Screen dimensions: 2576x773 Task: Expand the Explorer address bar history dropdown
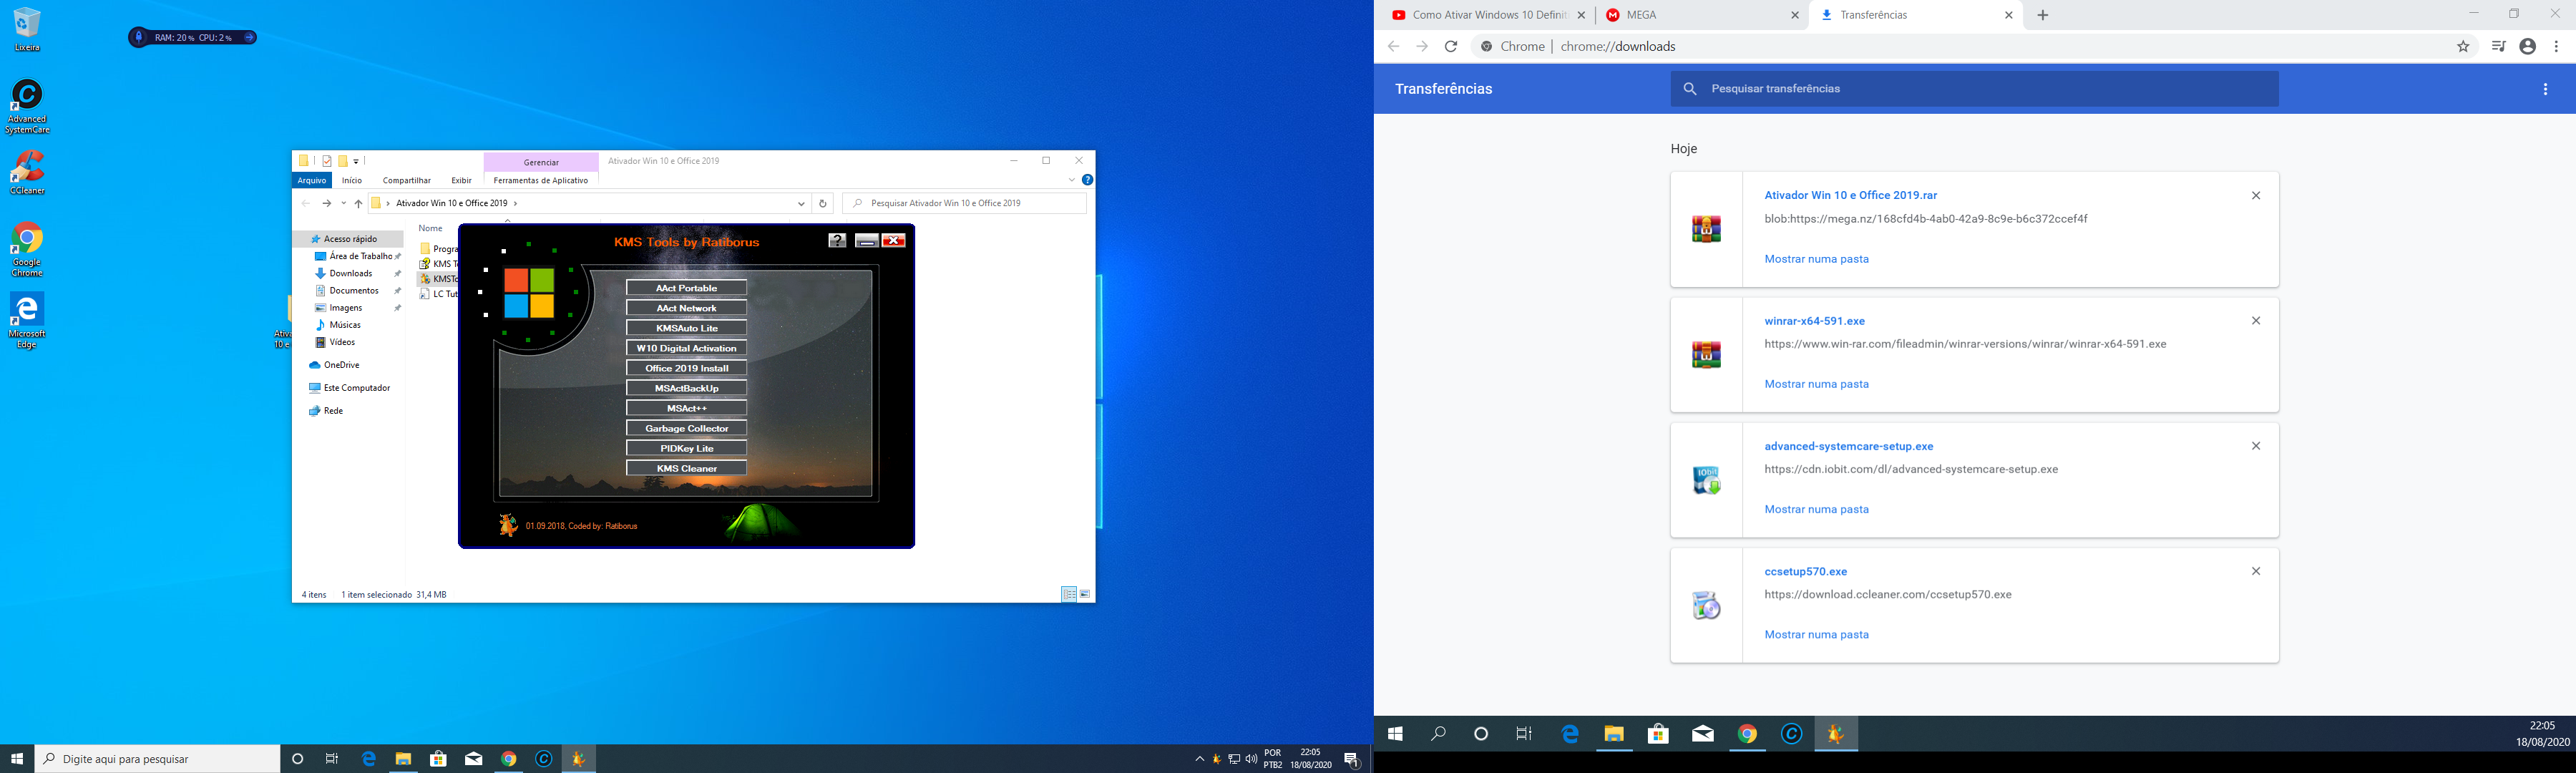801,203
